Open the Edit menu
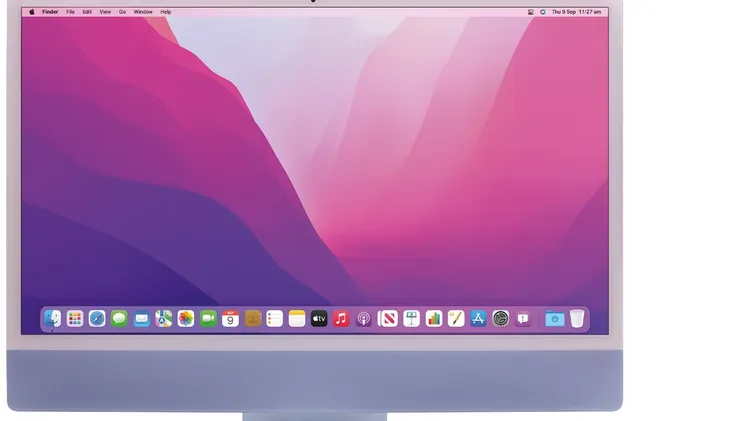The image size is (750, 421). point(87,12)
